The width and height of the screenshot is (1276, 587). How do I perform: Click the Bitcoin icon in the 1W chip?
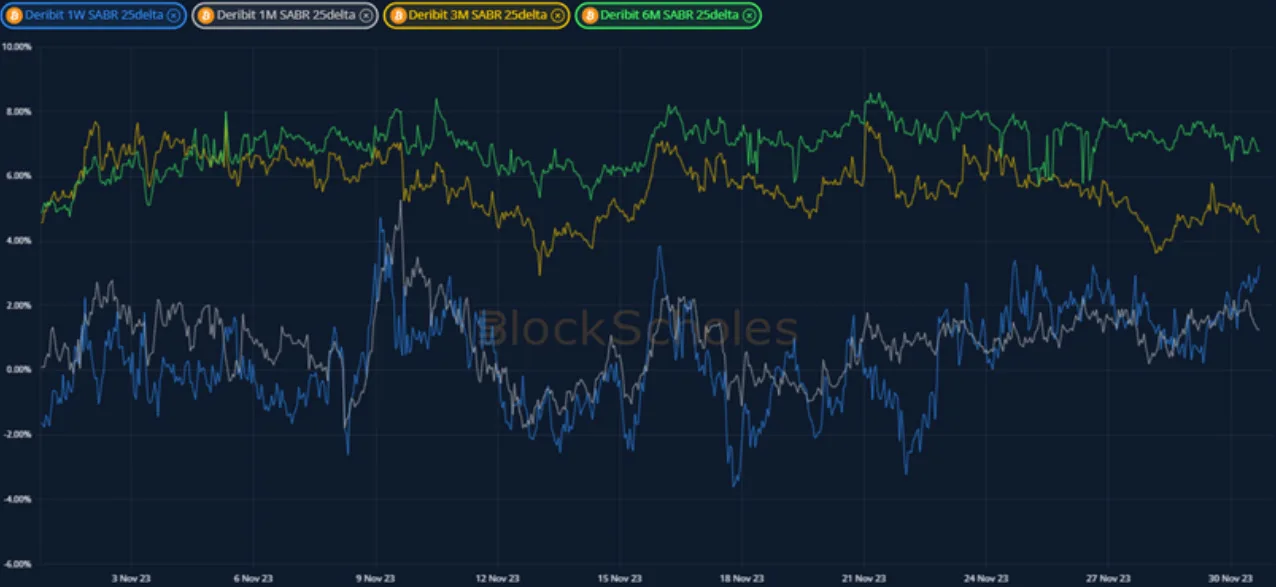pyautogui.click(x=15, y=15)
